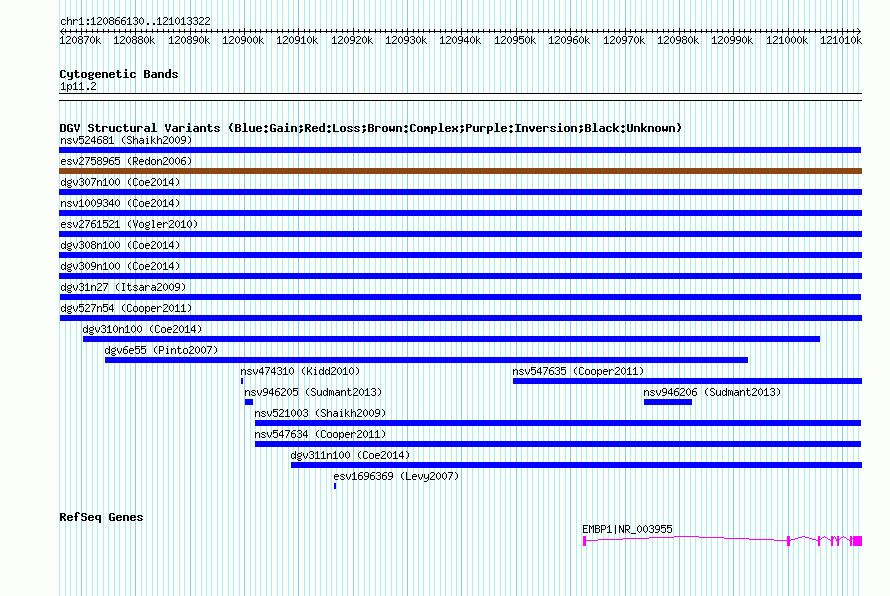
Task: Click the small nsv946205 blue bar
Action: pos(249,402)
